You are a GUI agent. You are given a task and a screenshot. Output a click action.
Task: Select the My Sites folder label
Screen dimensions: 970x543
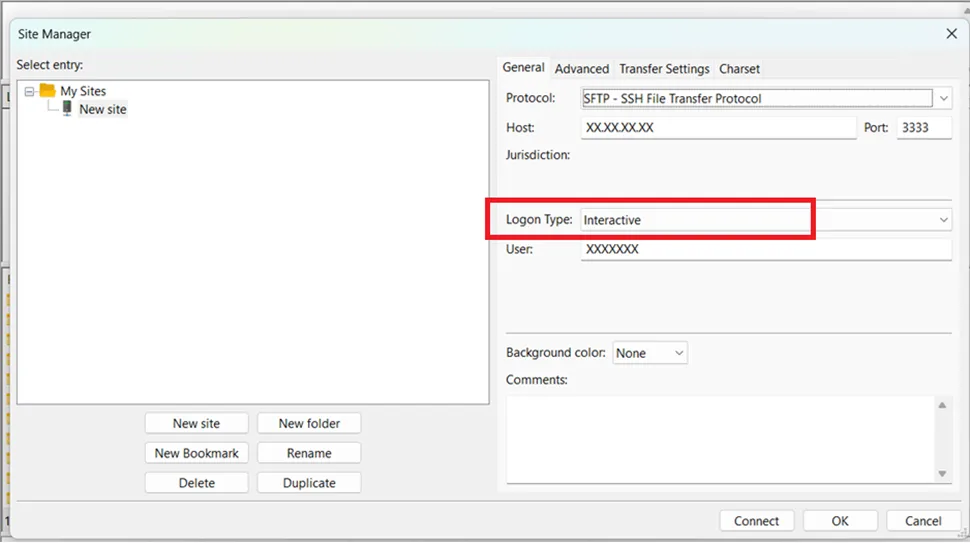coord(83,91)
